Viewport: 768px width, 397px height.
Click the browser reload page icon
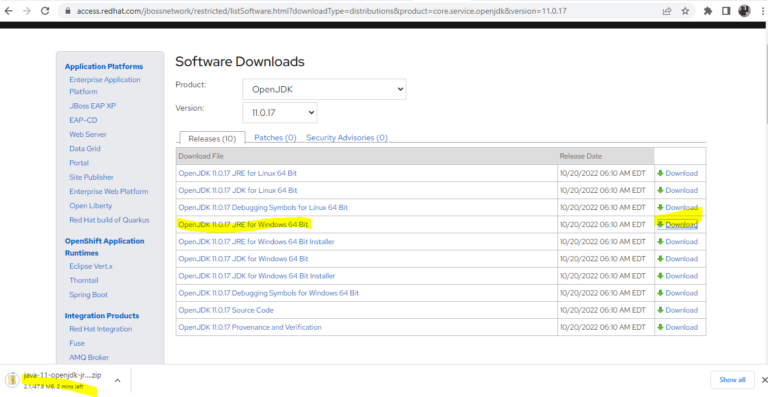45,10
